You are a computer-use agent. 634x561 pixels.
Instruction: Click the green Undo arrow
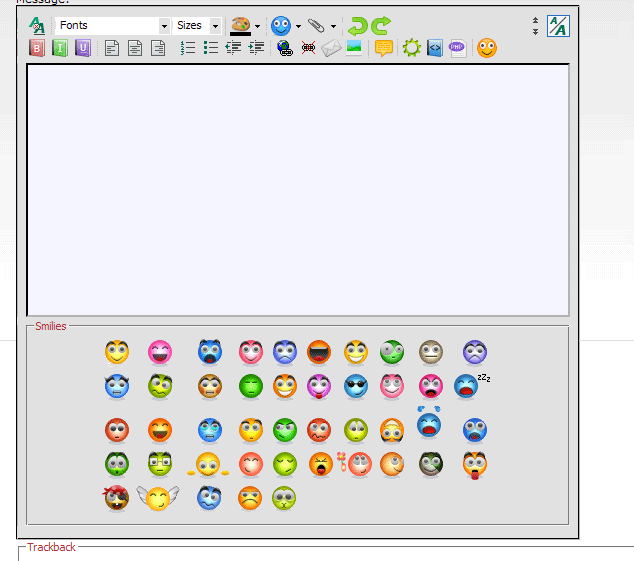coord(357,26)
